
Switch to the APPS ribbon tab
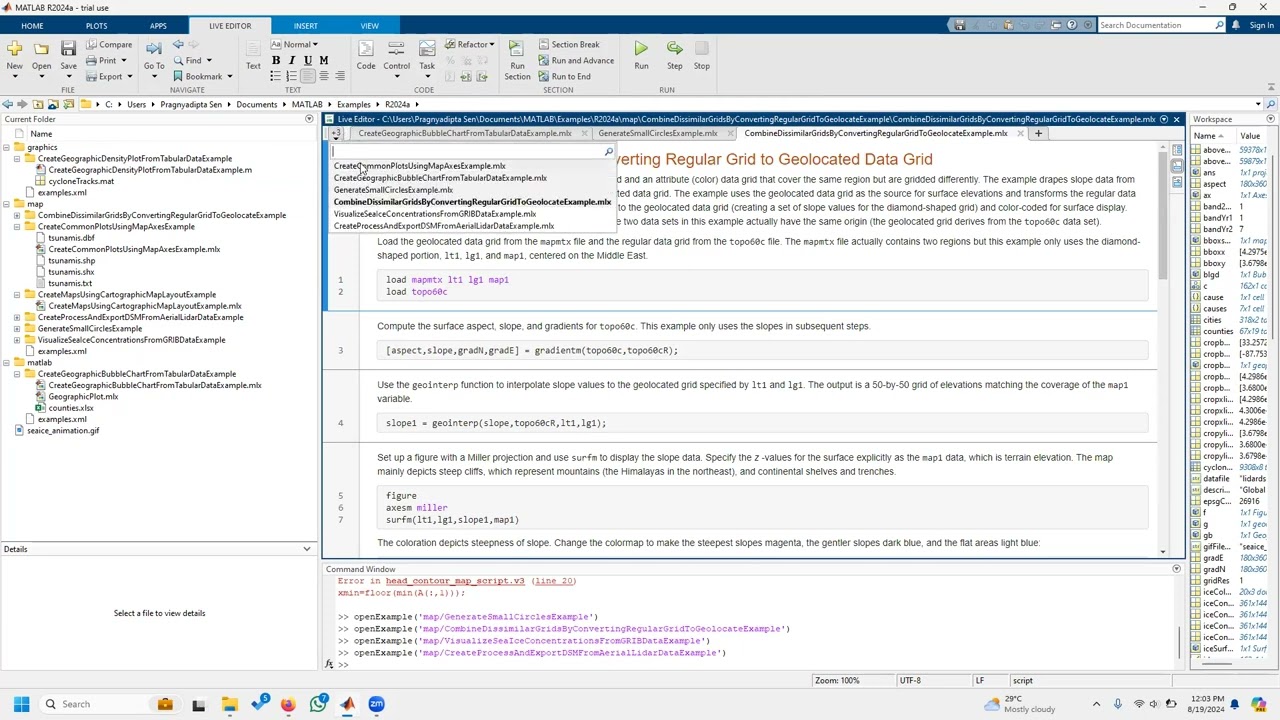pyautogui.click(x=158, y=25)
